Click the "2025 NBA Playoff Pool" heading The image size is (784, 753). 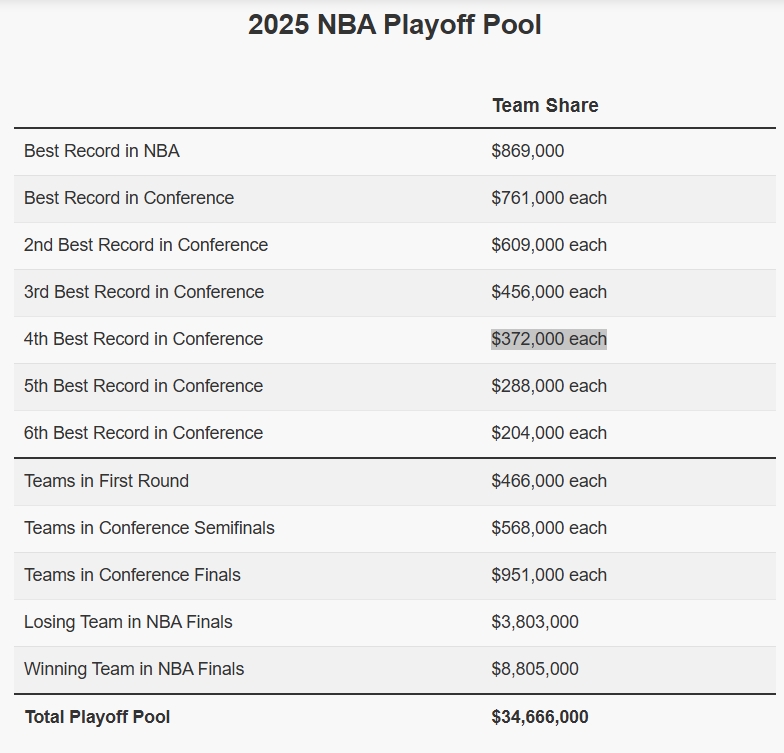(x=394, y=25)
